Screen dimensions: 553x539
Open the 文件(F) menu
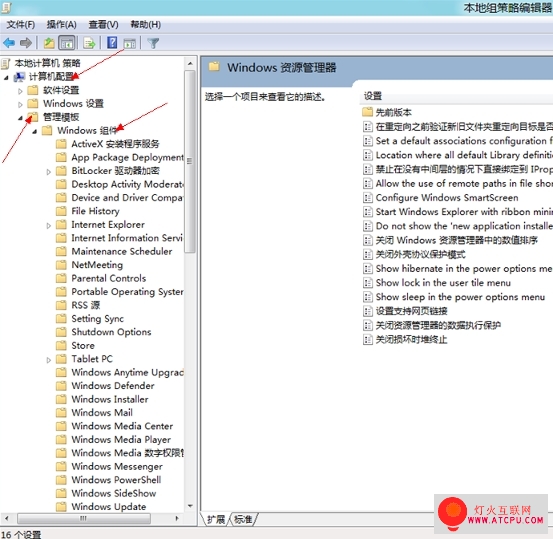pyautogui.click(x=20, y=25)
